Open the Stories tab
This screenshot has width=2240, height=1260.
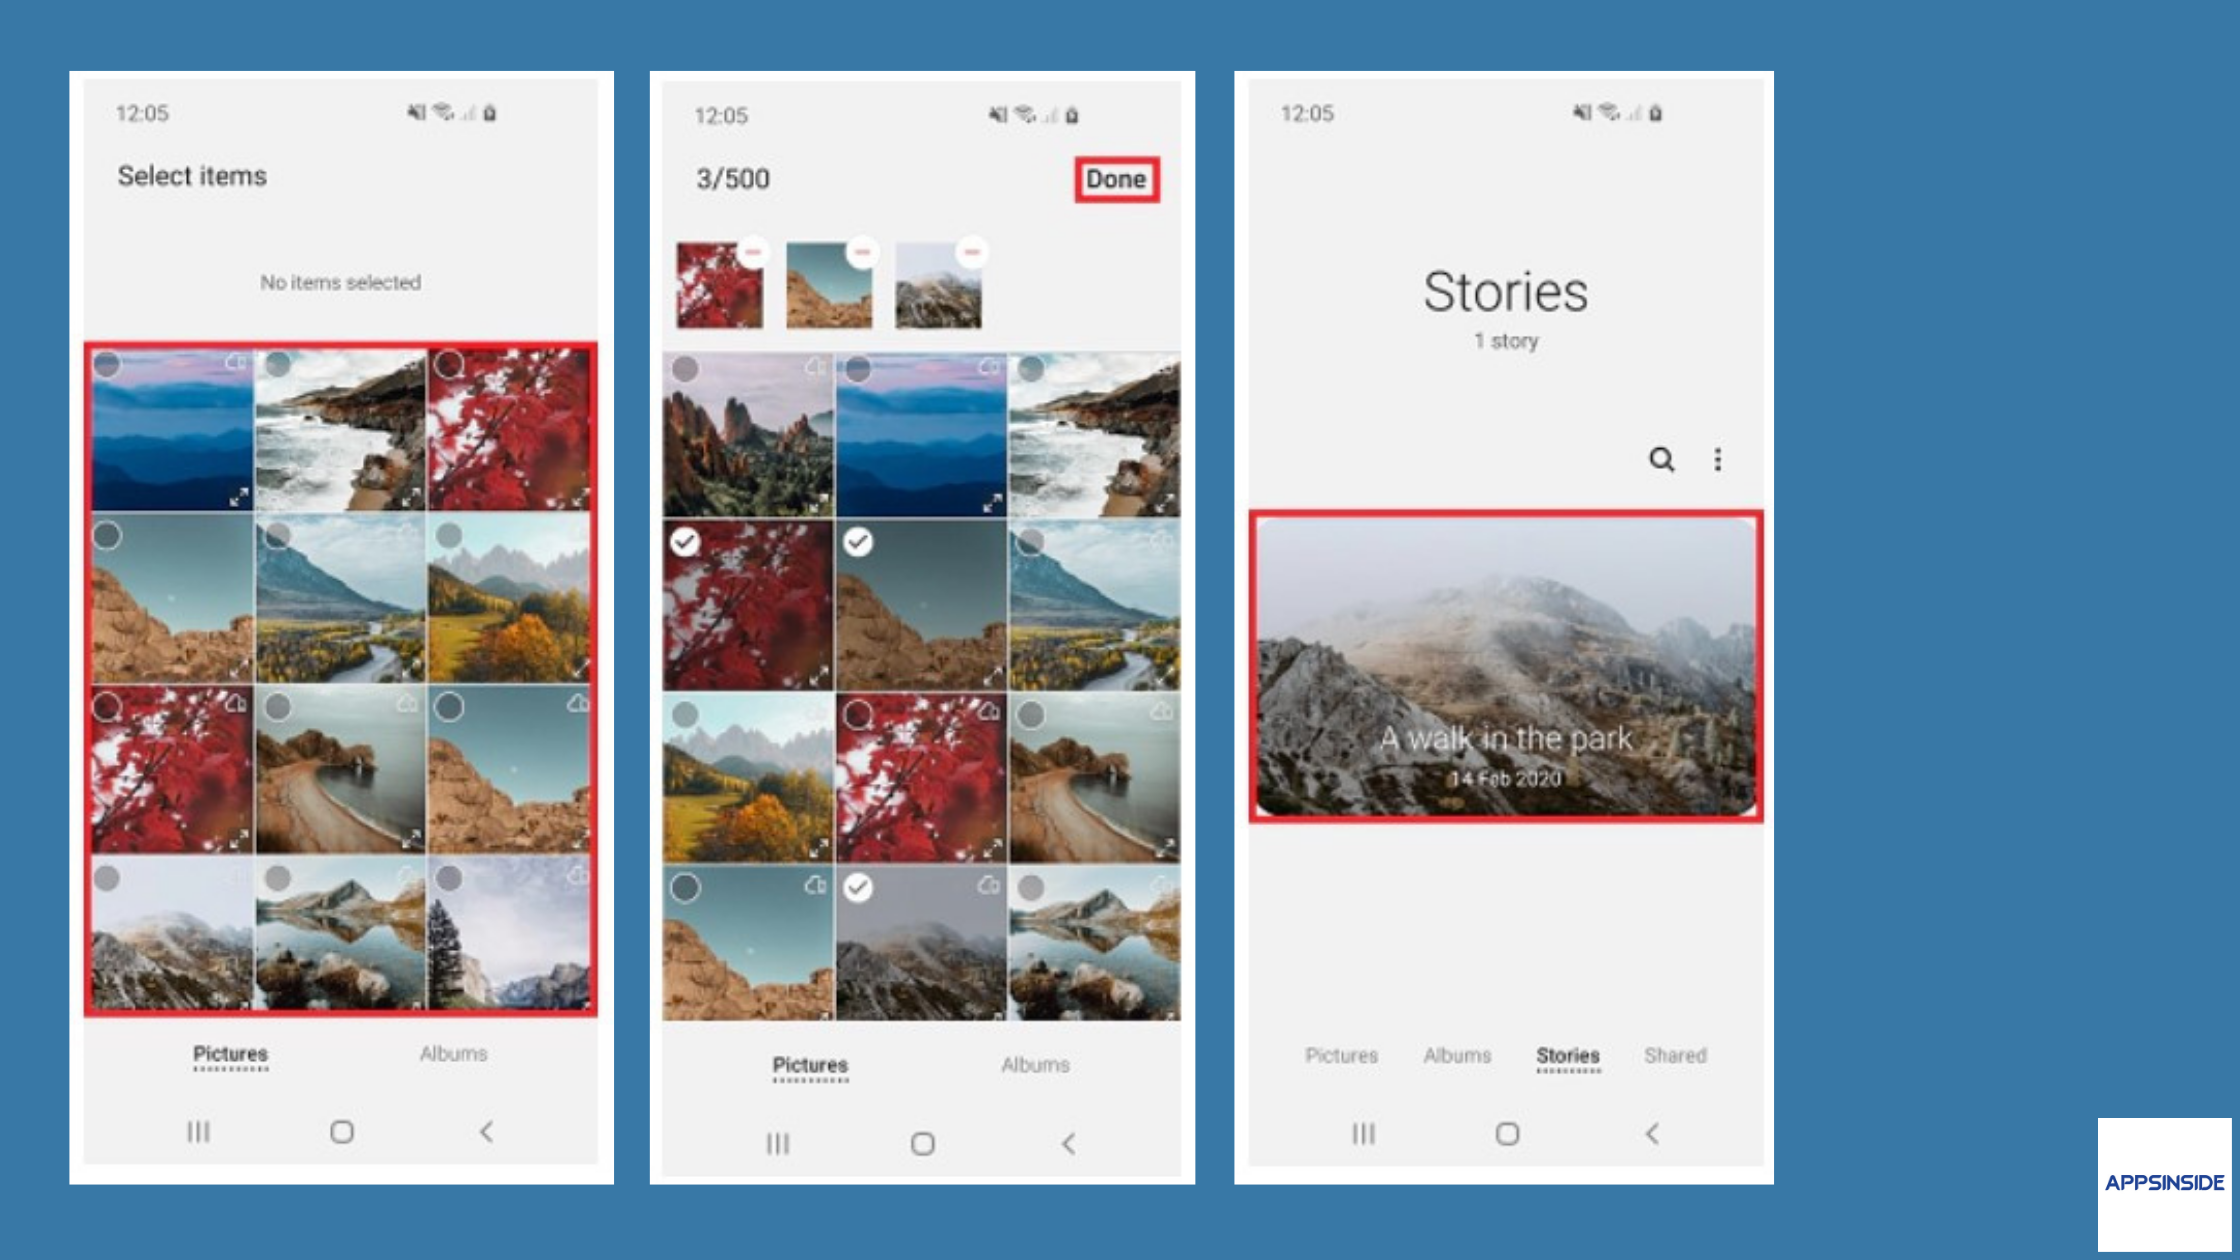(1567, 1055)
